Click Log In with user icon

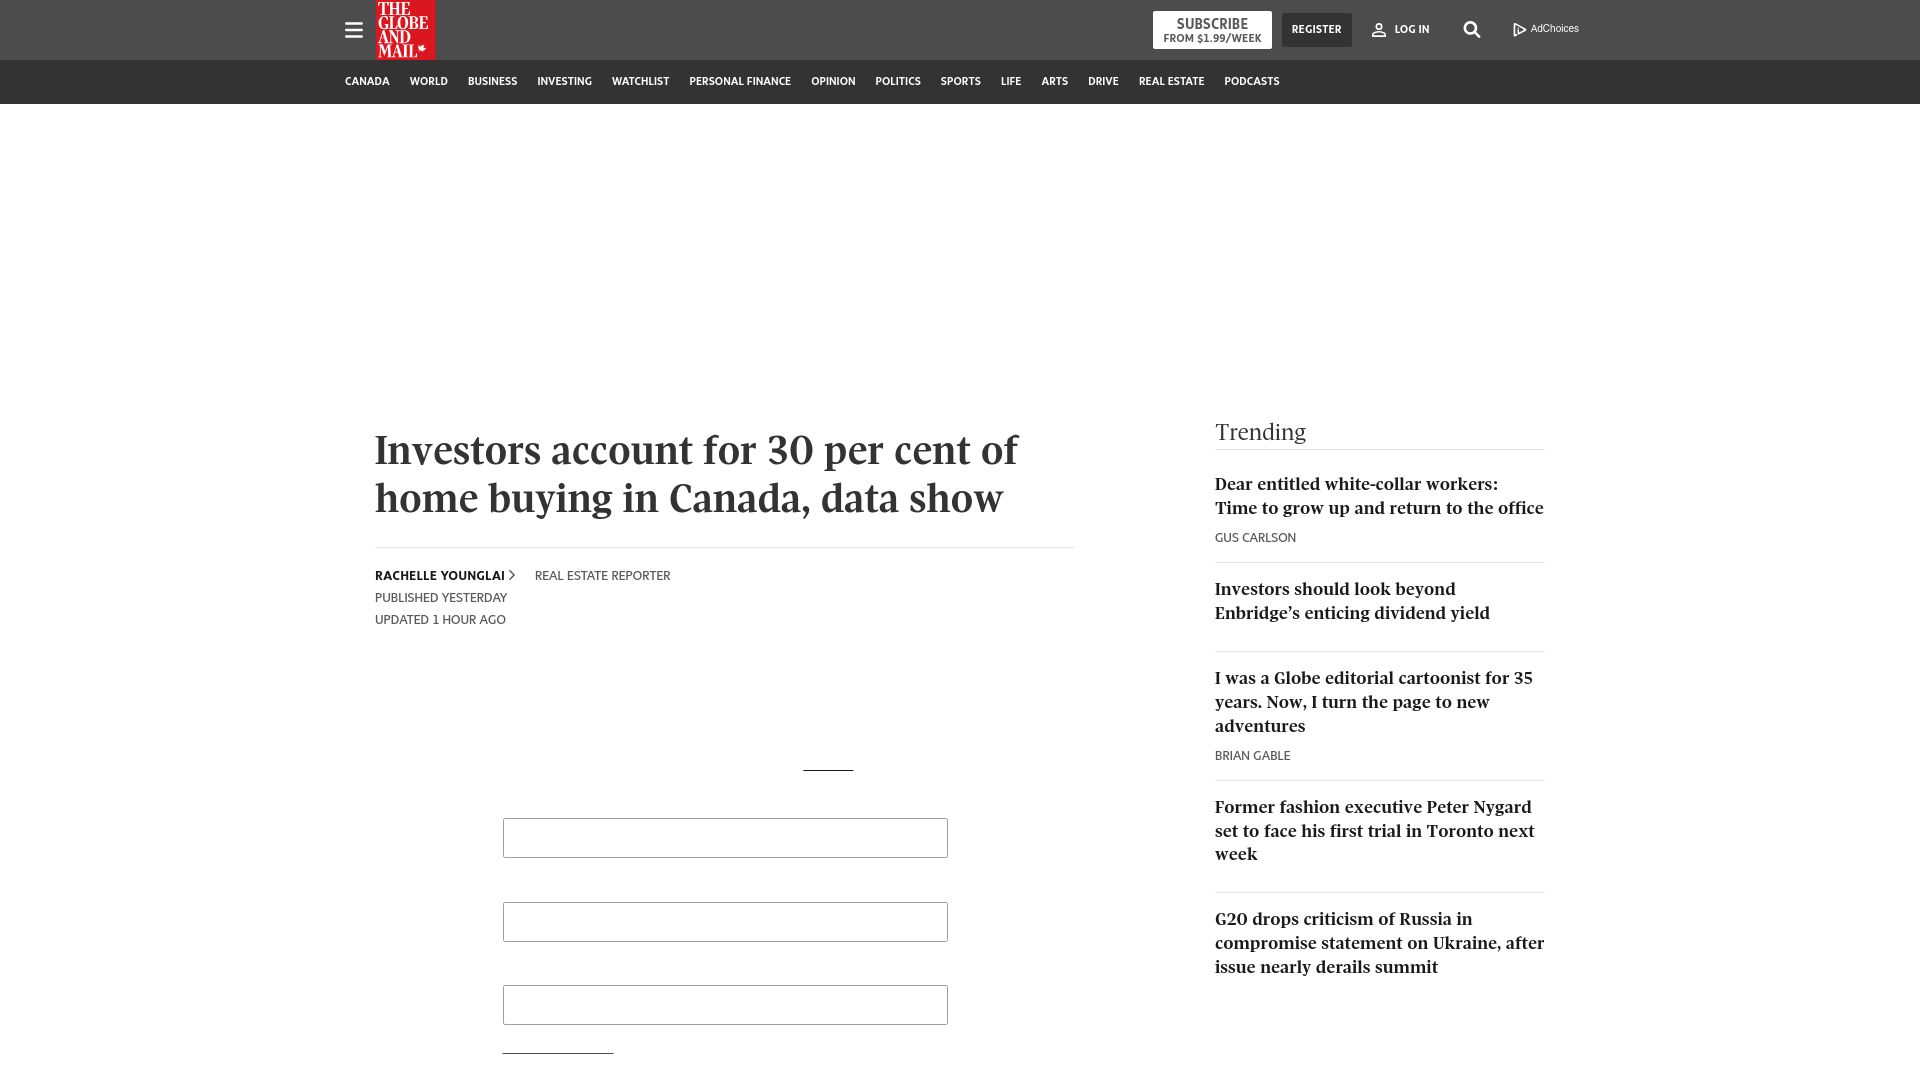click(1400, 30)
